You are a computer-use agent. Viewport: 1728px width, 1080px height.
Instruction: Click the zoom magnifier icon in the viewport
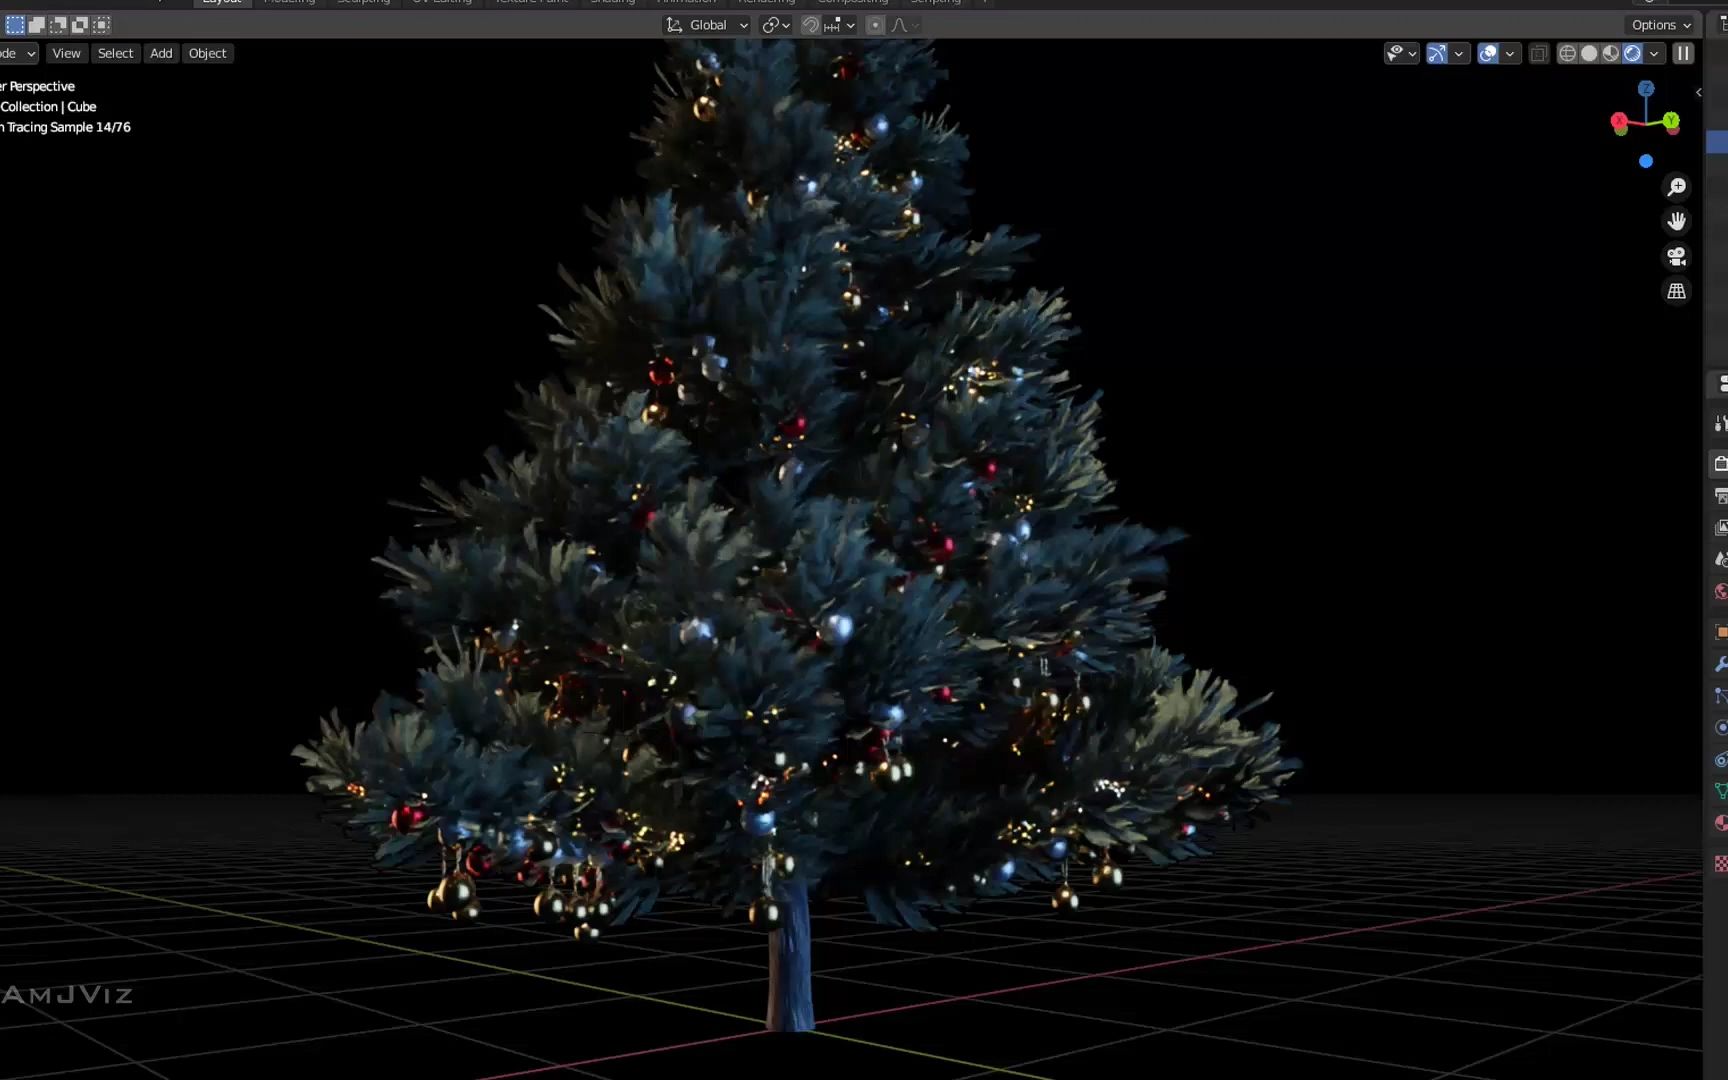[1678, 186]
